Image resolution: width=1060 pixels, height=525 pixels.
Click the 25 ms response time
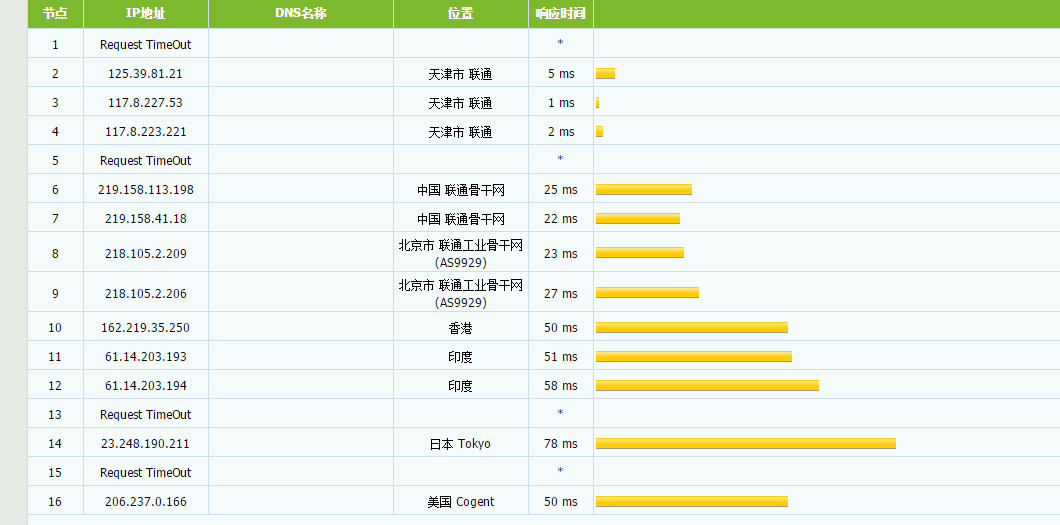[561, 190]
